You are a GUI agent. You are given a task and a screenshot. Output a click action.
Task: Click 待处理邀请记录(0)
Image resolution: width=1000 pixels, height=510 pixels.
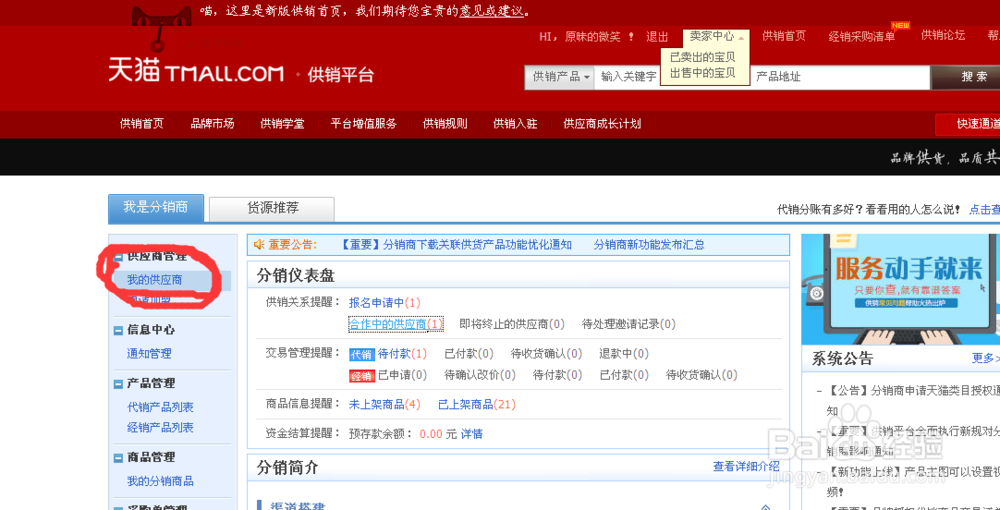coord(629,324)
